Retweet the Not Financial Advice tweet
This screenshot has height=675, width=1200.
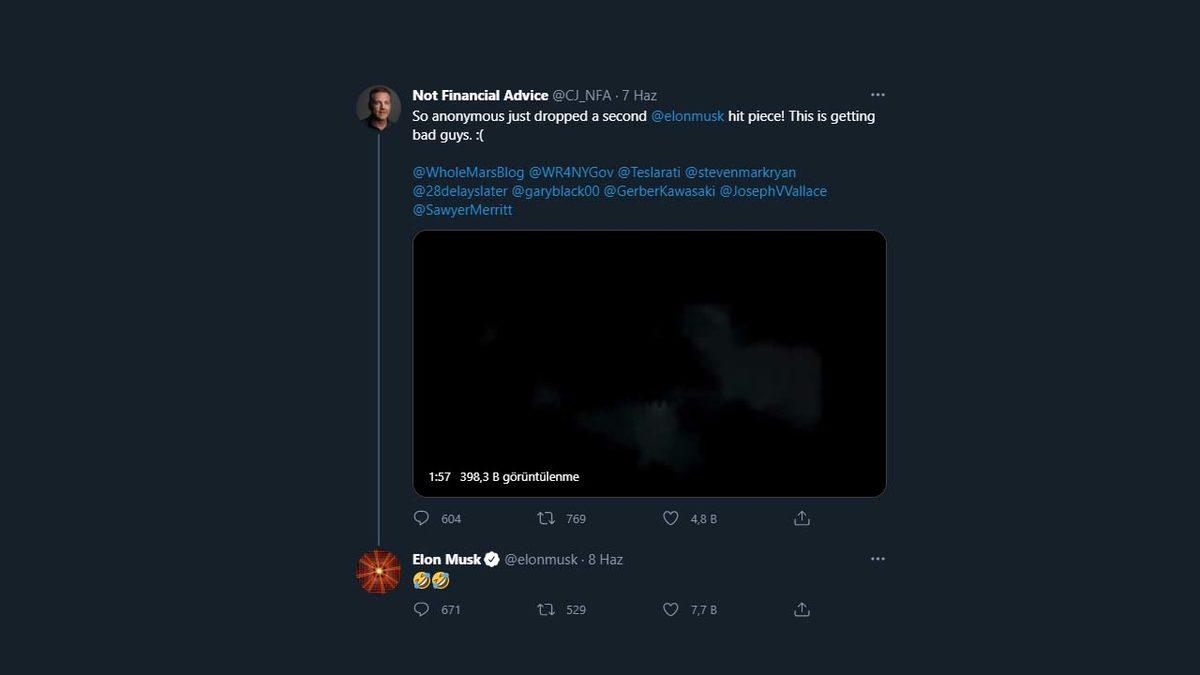[545, 518]
